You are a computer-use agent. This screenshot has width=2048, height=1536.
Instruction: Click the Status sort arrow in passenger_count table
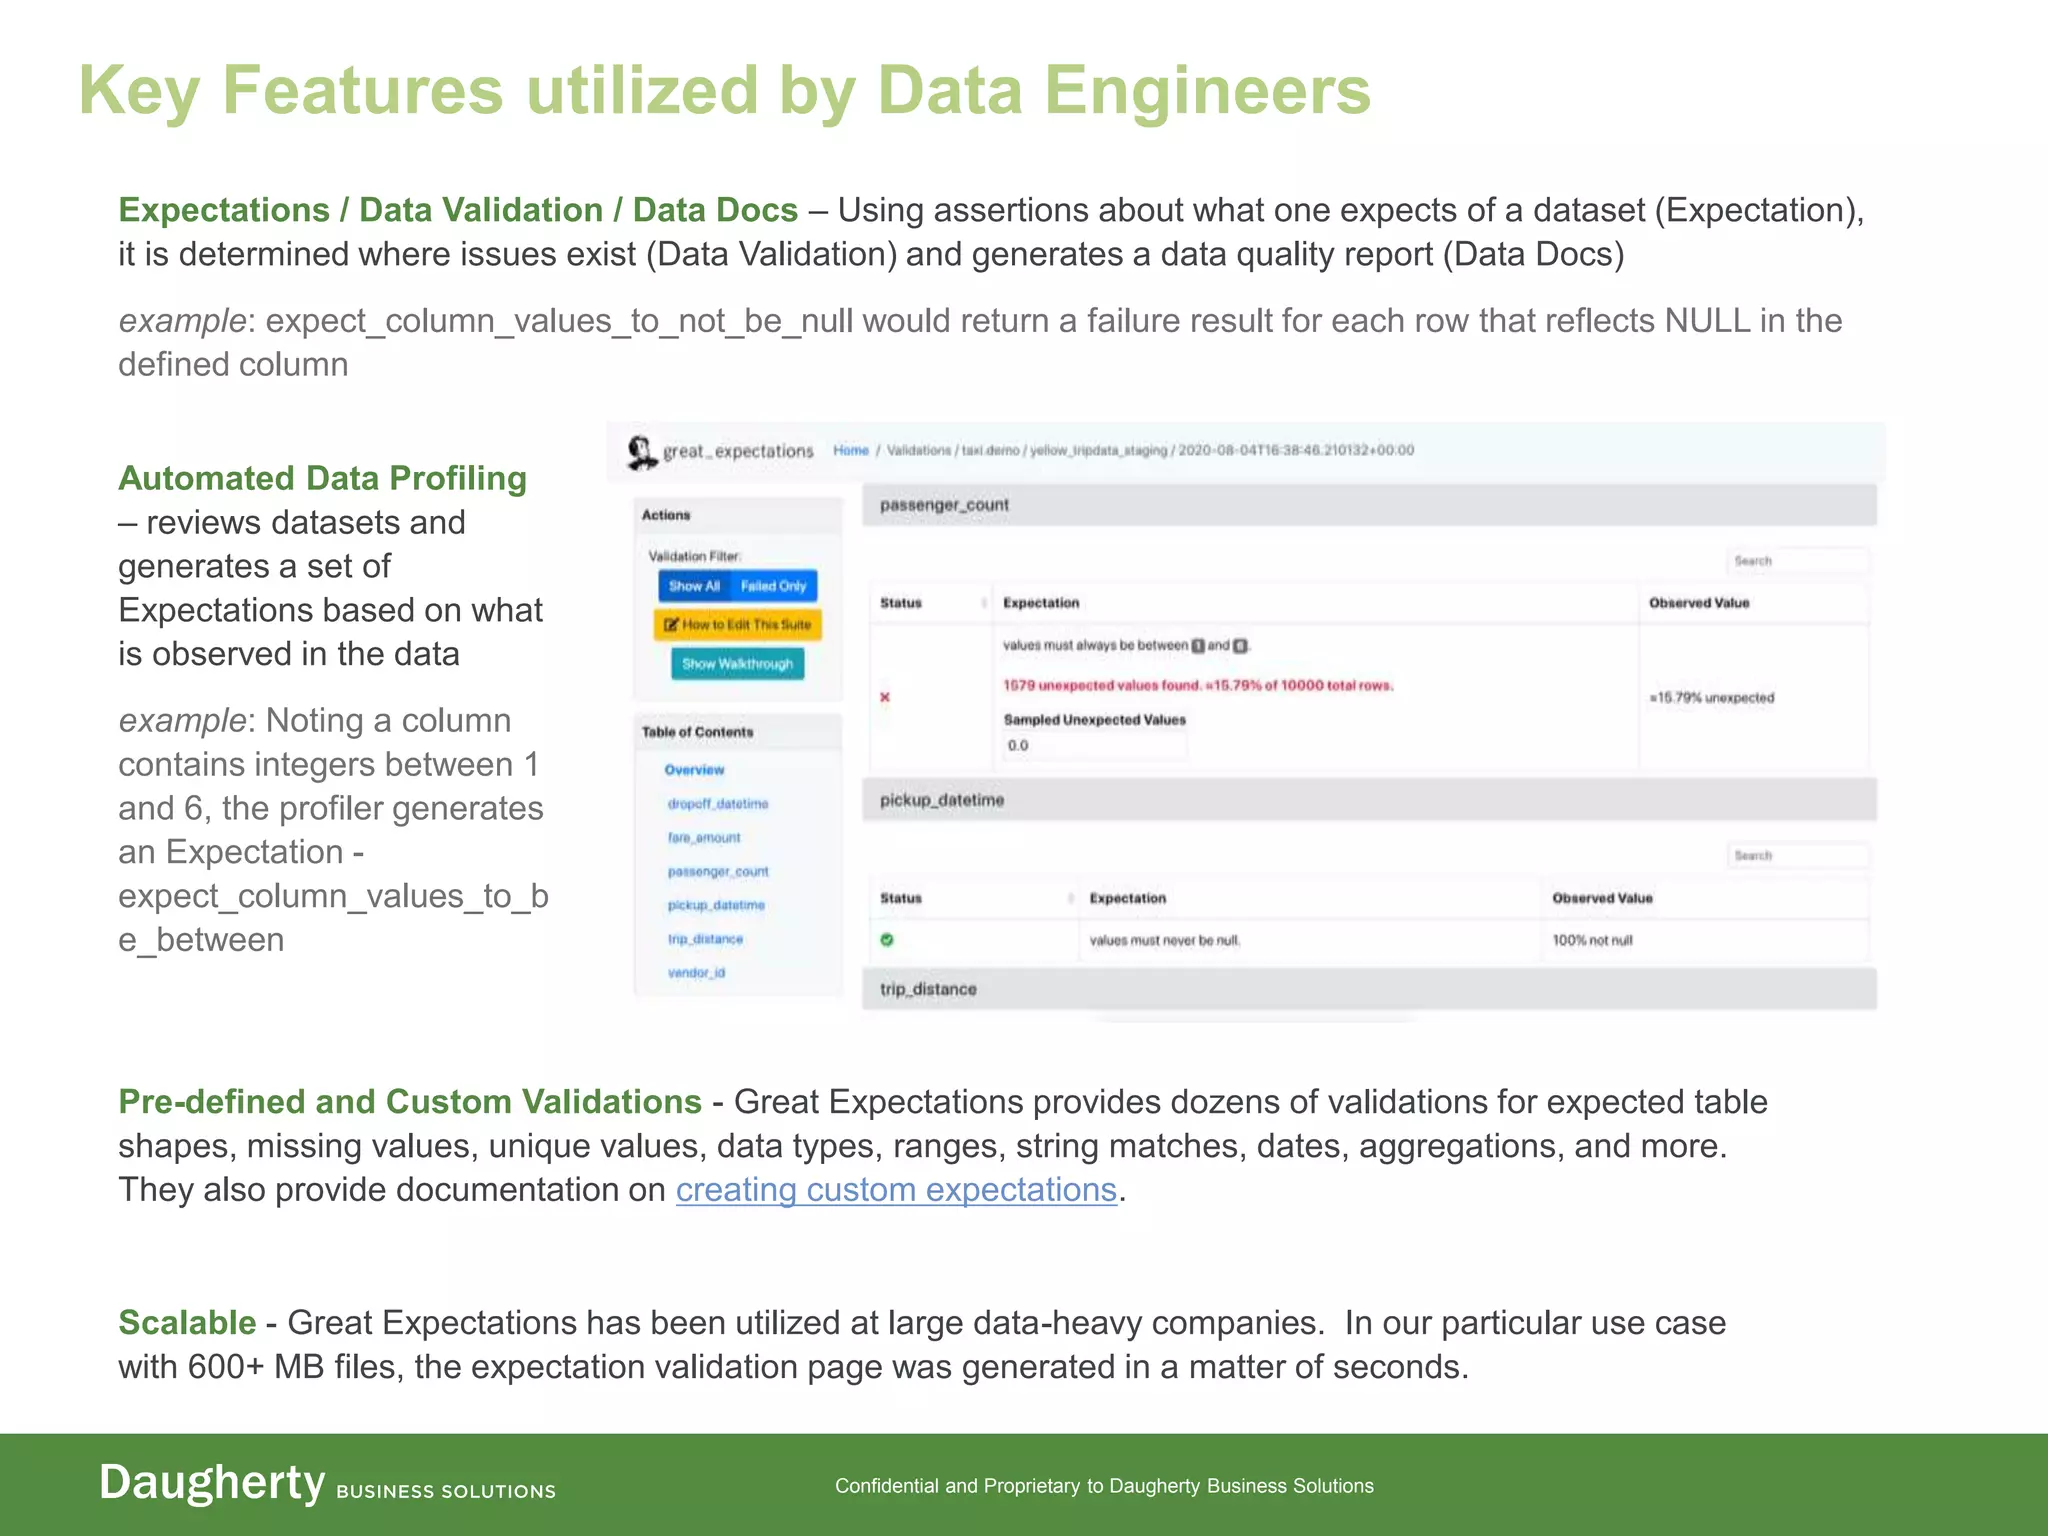983,603
